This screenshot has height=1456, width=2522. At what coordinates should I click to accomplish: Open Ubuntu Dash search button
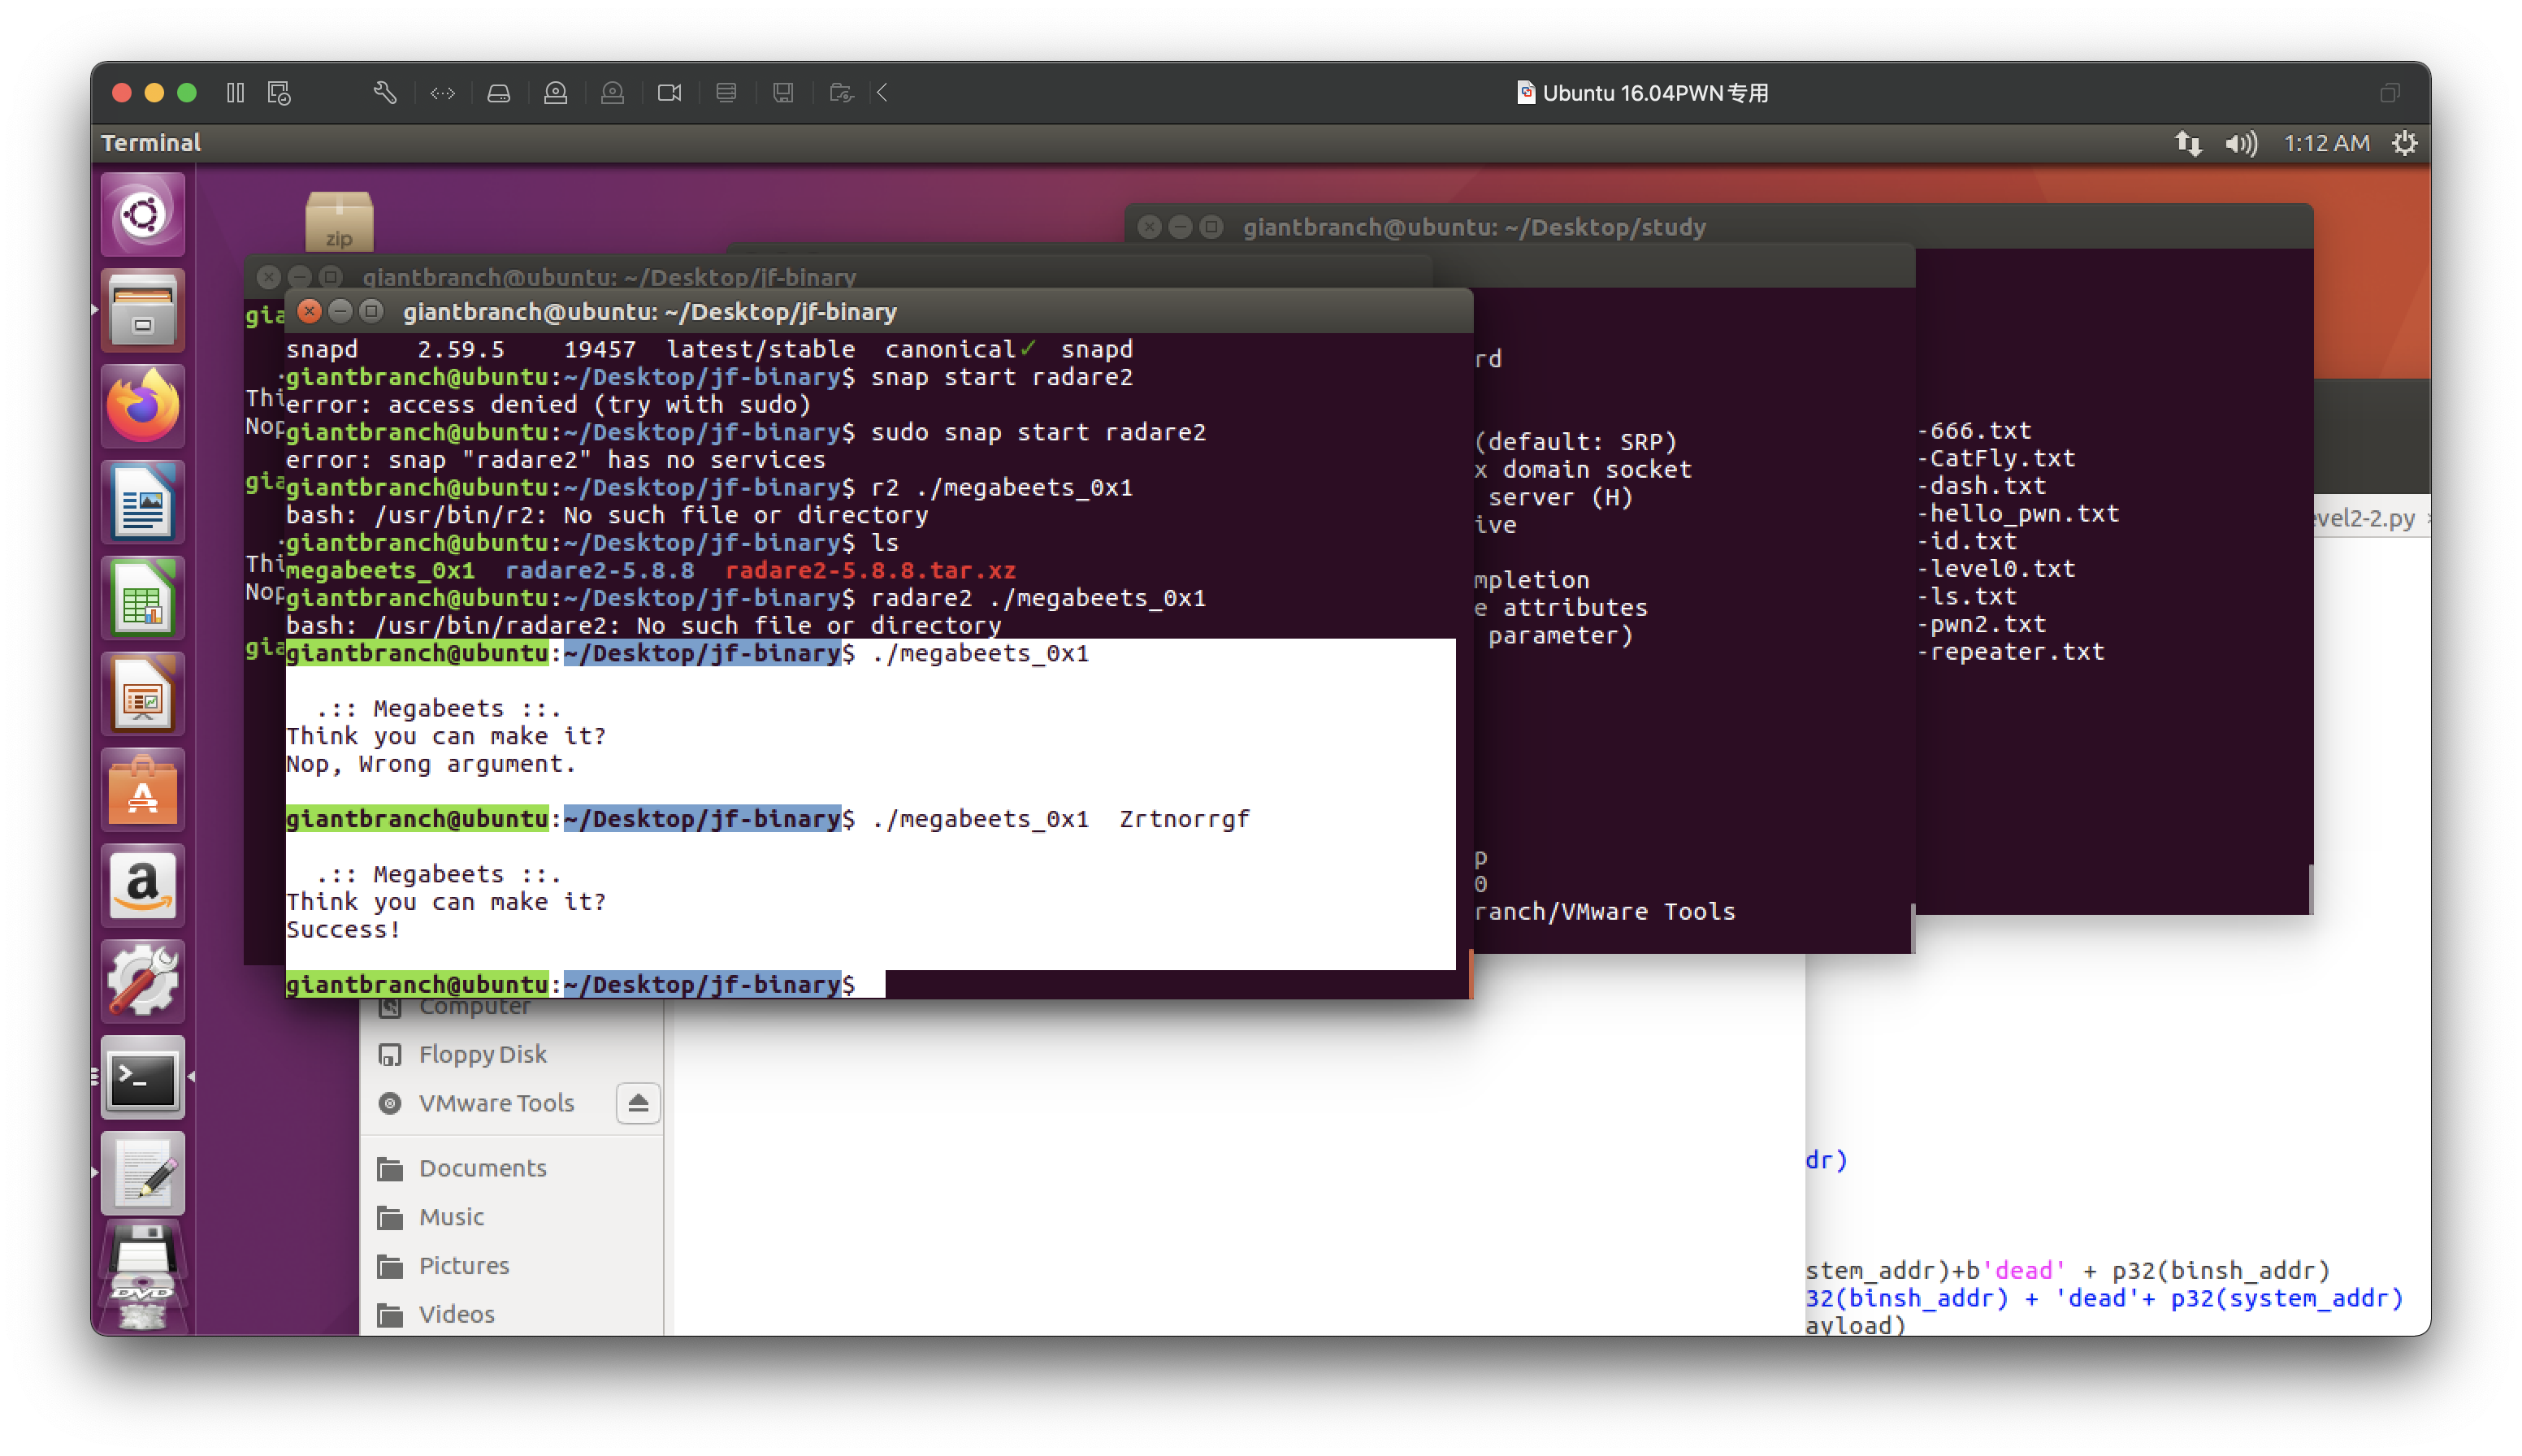pyautogui.click(x=143, y=213)
